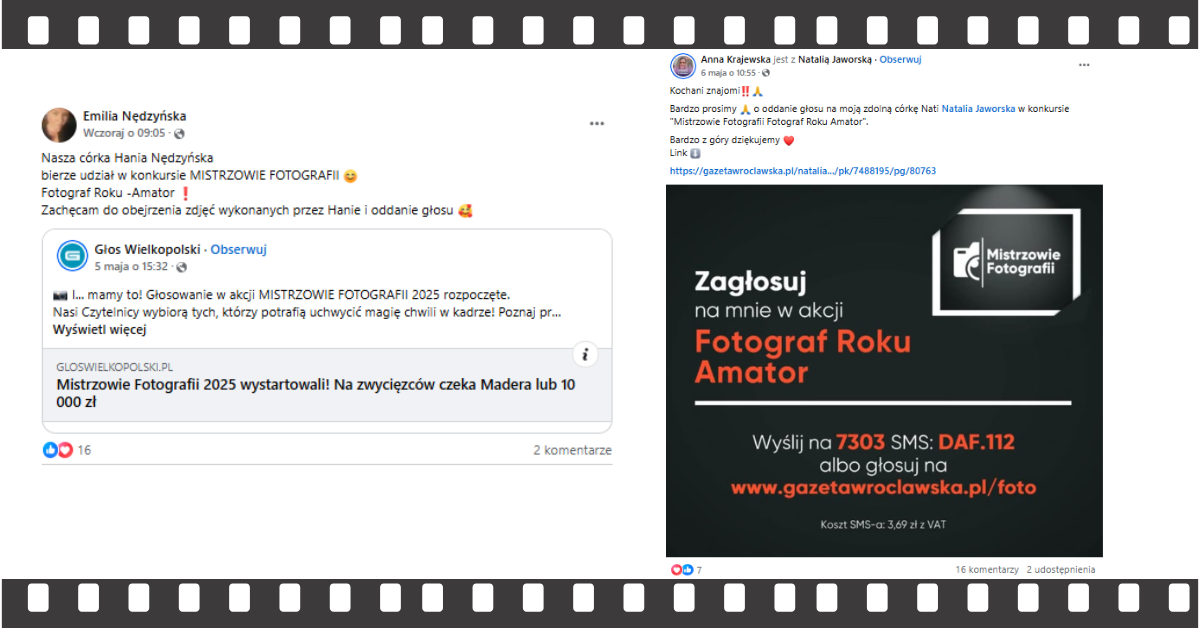1200x628 pixels.
Task: Open Emilia Nędzyńska's profile picture
Action: 59,125
